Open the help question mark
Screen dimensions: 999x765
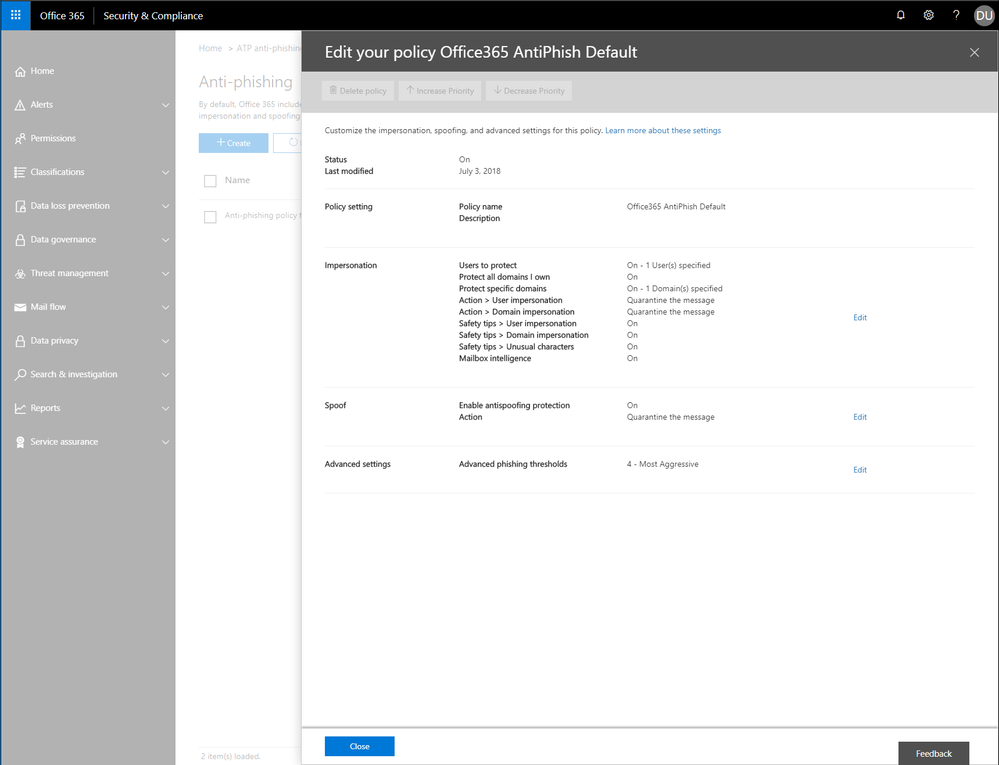point(956,15)
